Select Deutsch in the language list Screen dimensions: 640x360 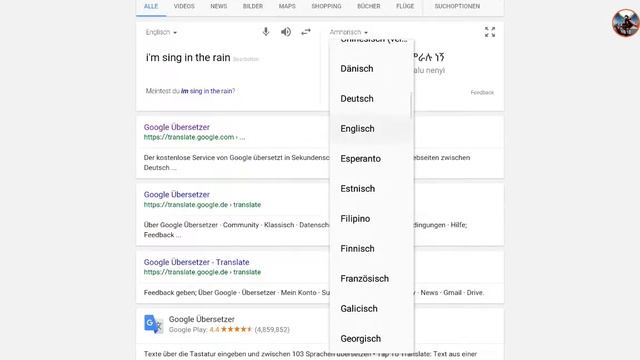[x=371, y=99]
